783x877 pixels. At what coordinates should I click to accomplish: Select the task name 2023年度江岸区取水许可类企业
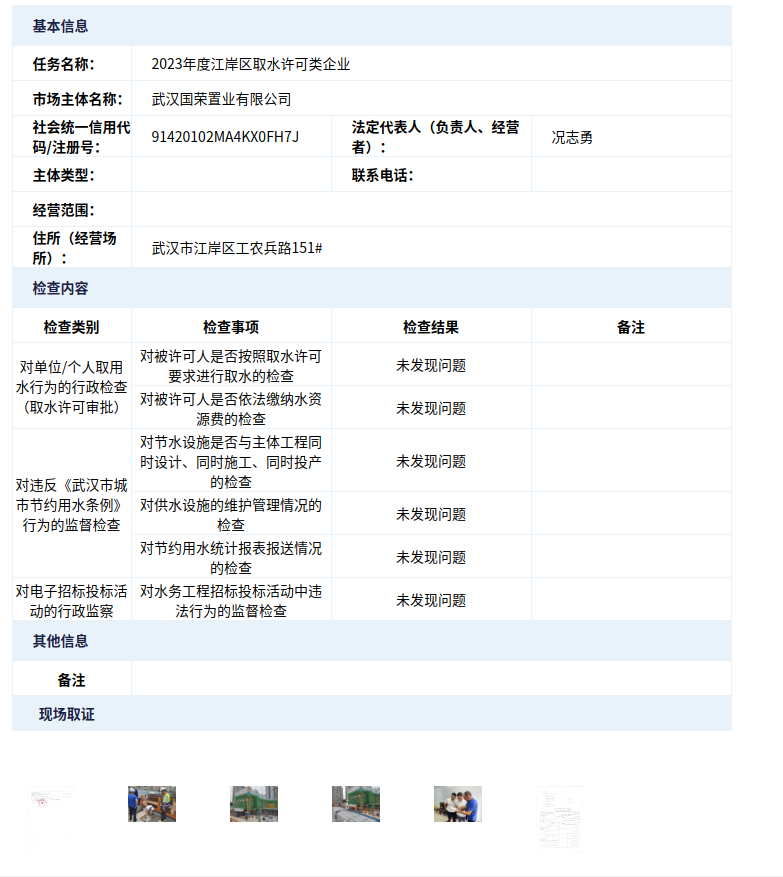click(250, 64)
